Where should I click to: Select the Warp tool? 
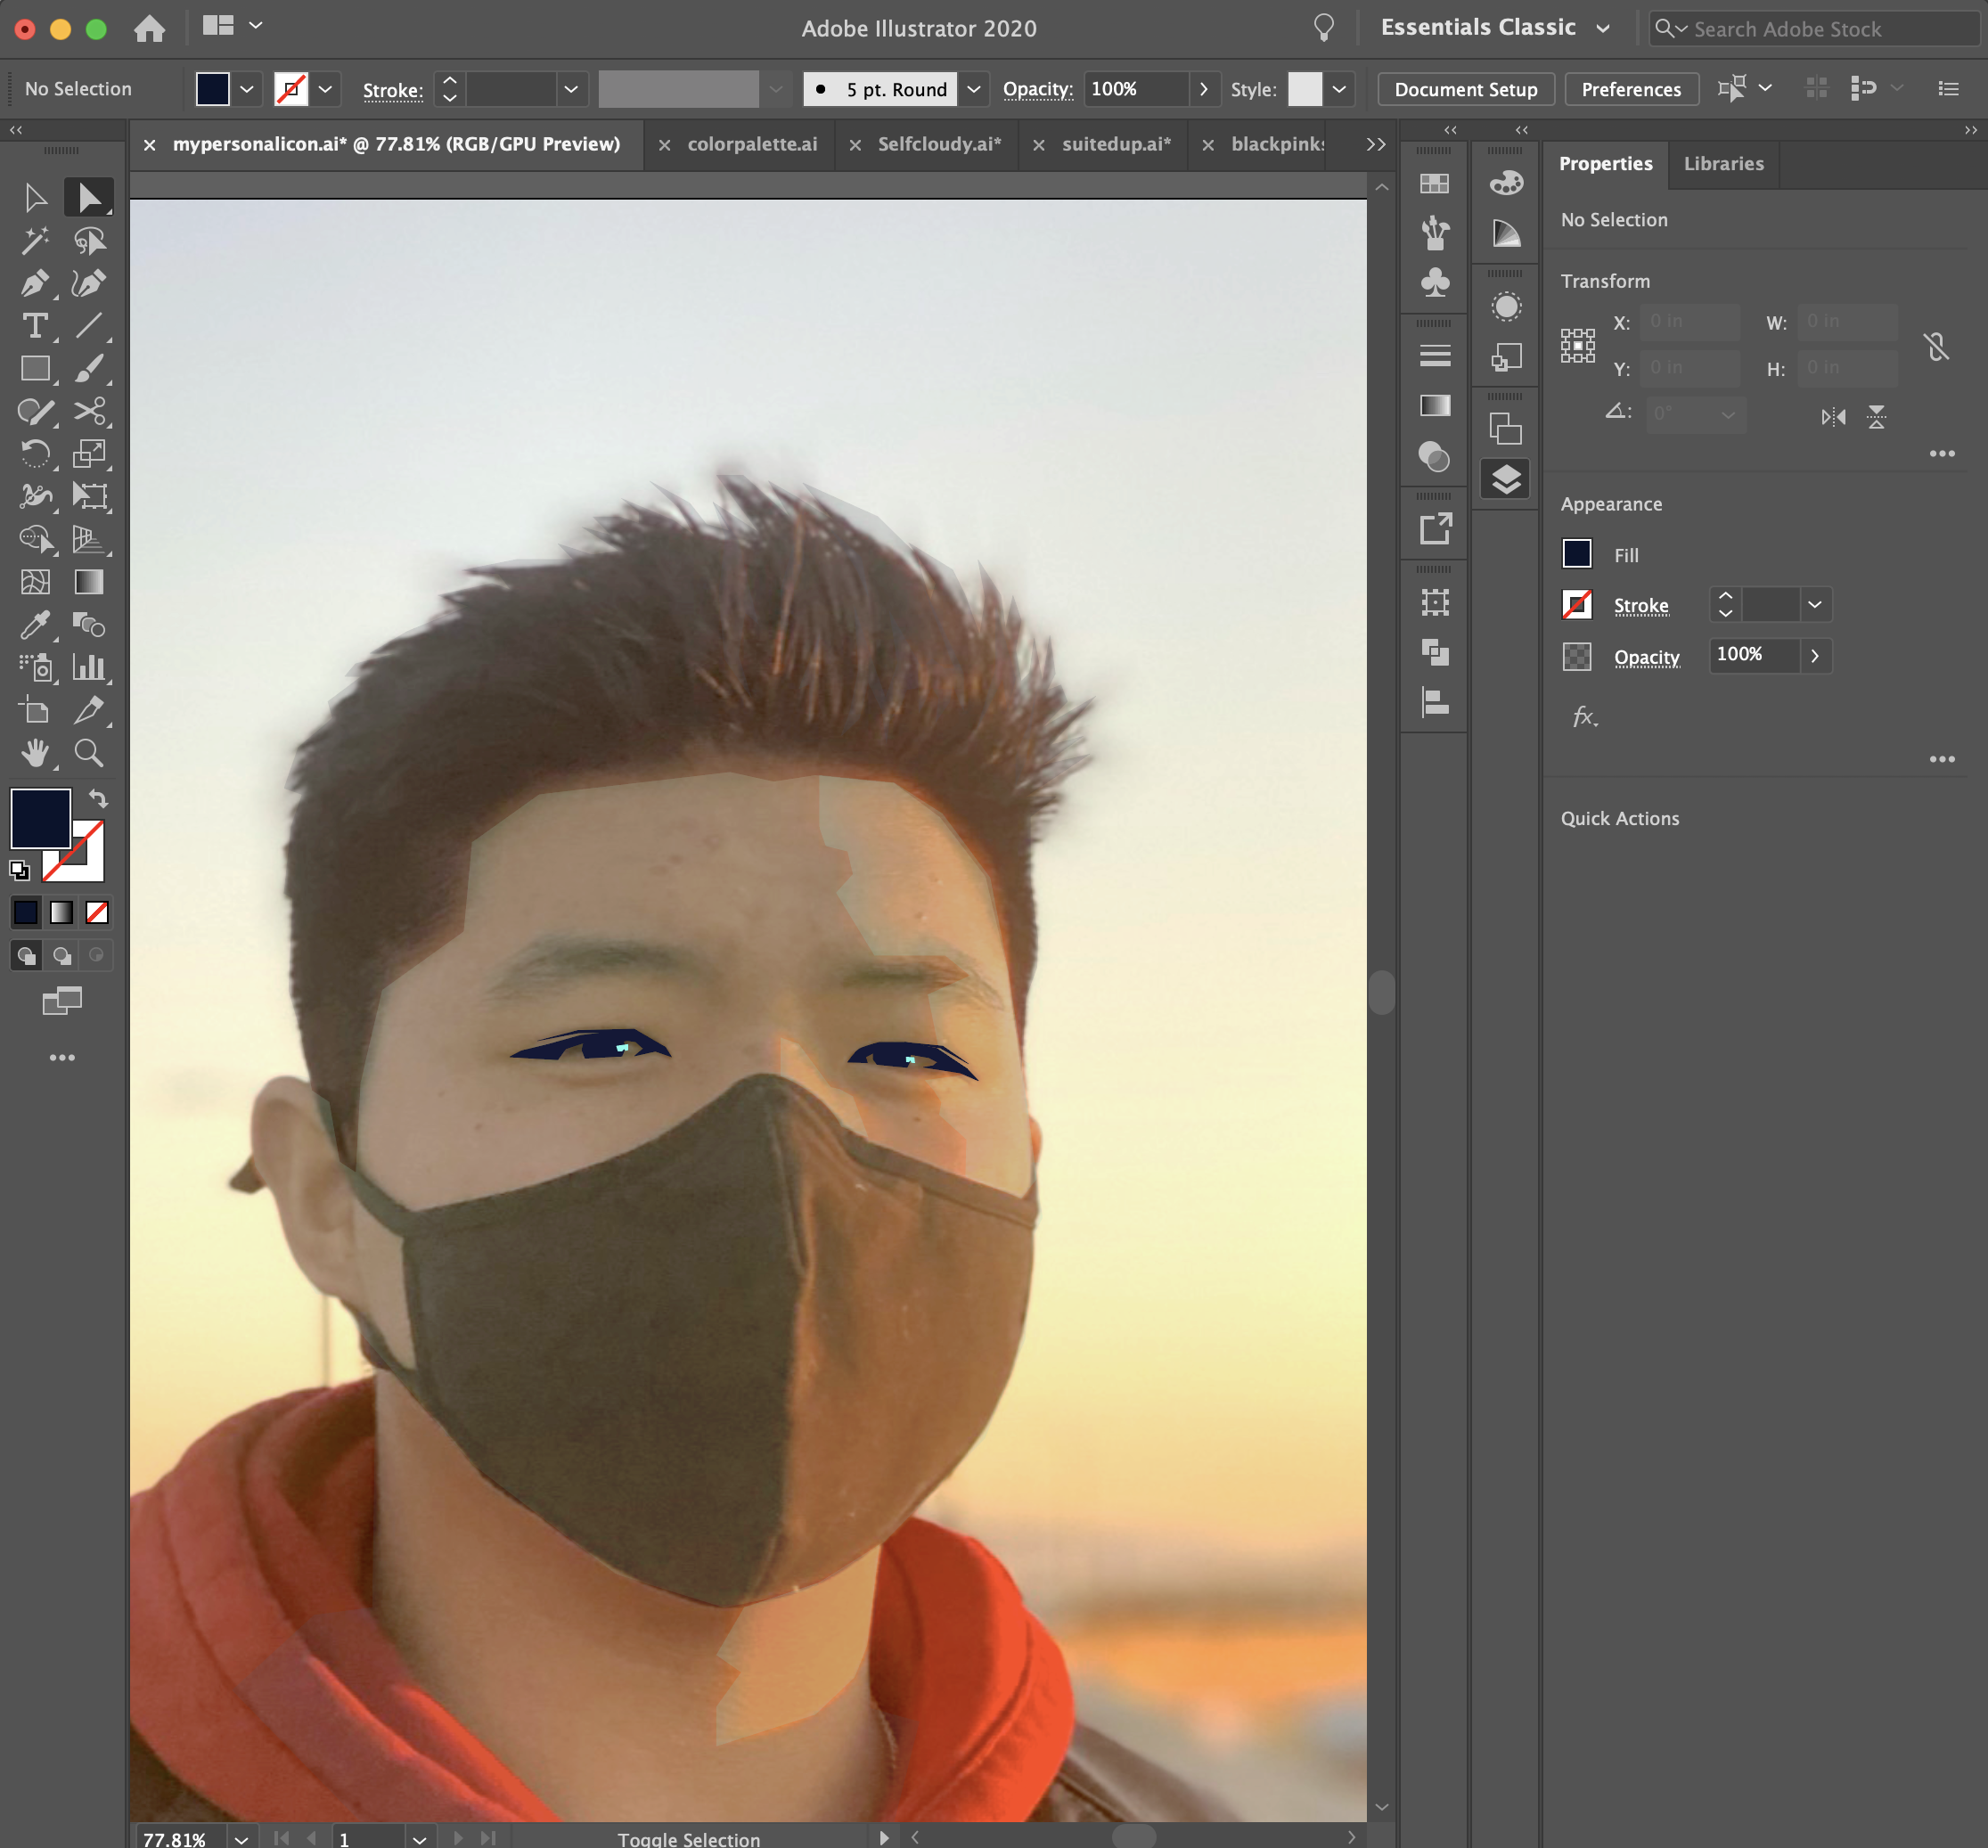(x=35, y=496)
